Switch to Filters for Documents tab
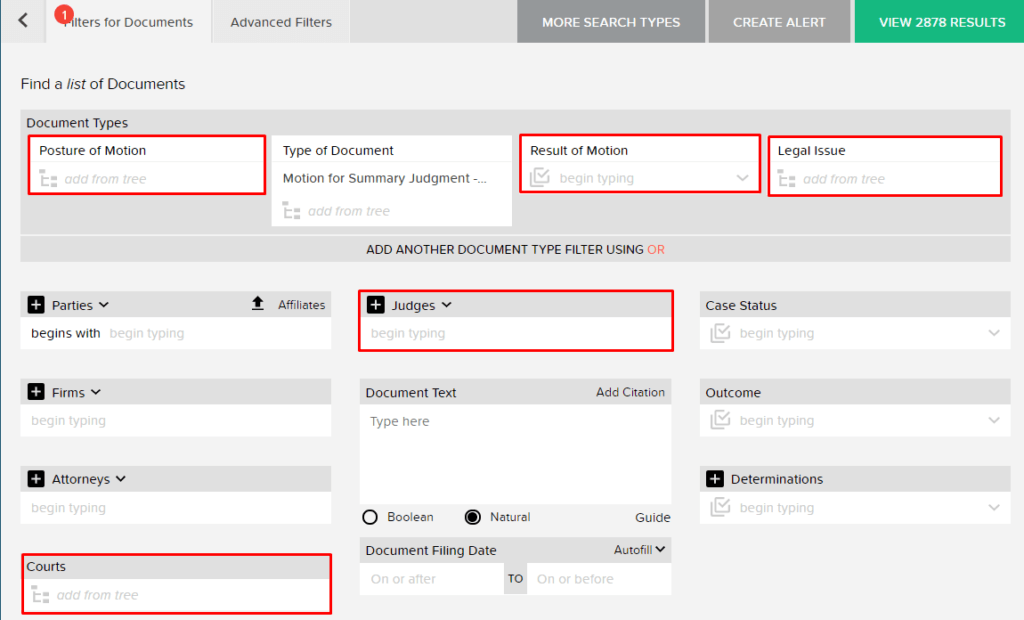1024x620 pixels. pyautogui.click(x=128, y=22)
